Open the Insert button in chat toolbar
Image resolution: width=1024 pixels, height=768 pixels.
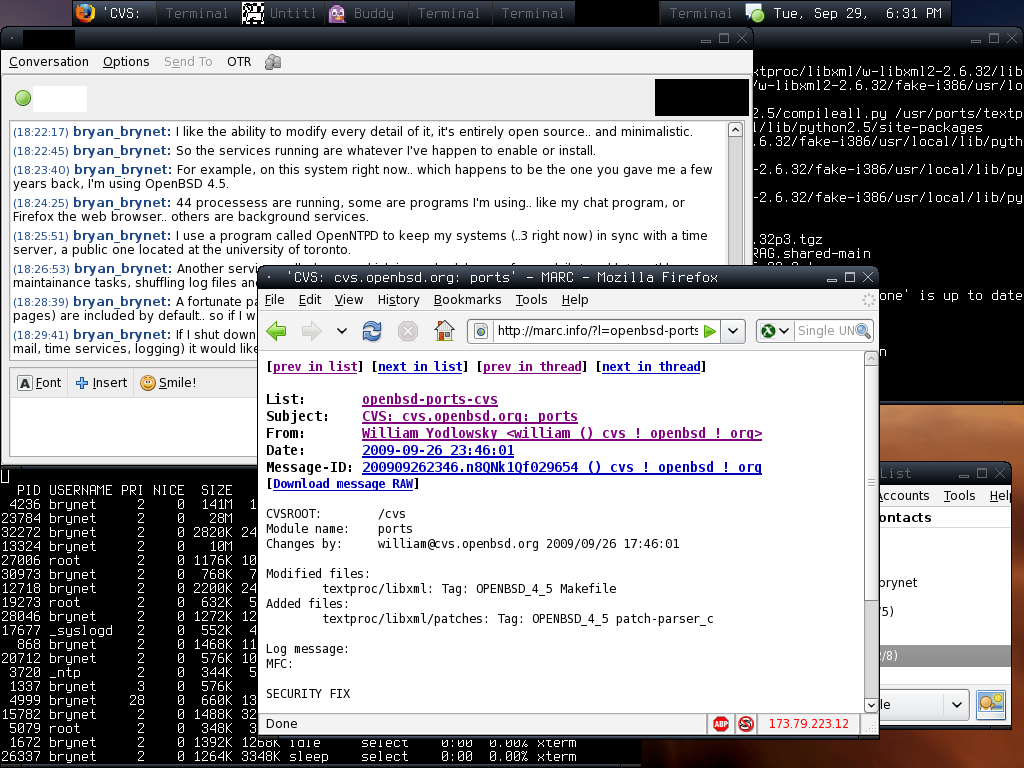pyautogui.click(x=102, y=383)
